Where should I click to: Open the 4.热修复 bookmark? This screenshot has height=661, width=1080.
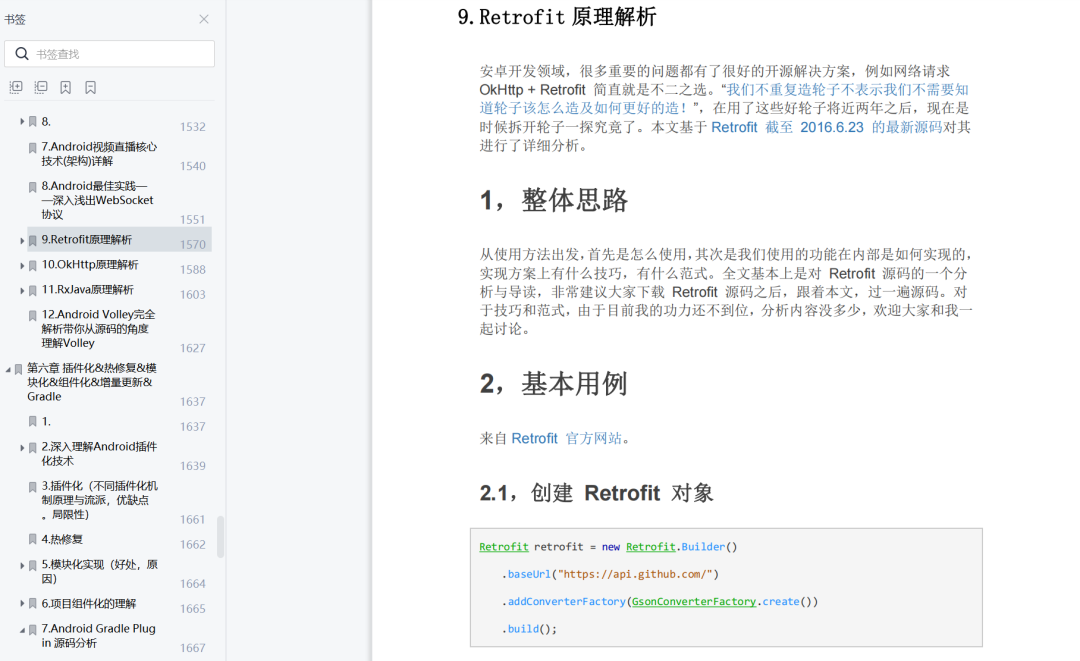coord(62,539)
